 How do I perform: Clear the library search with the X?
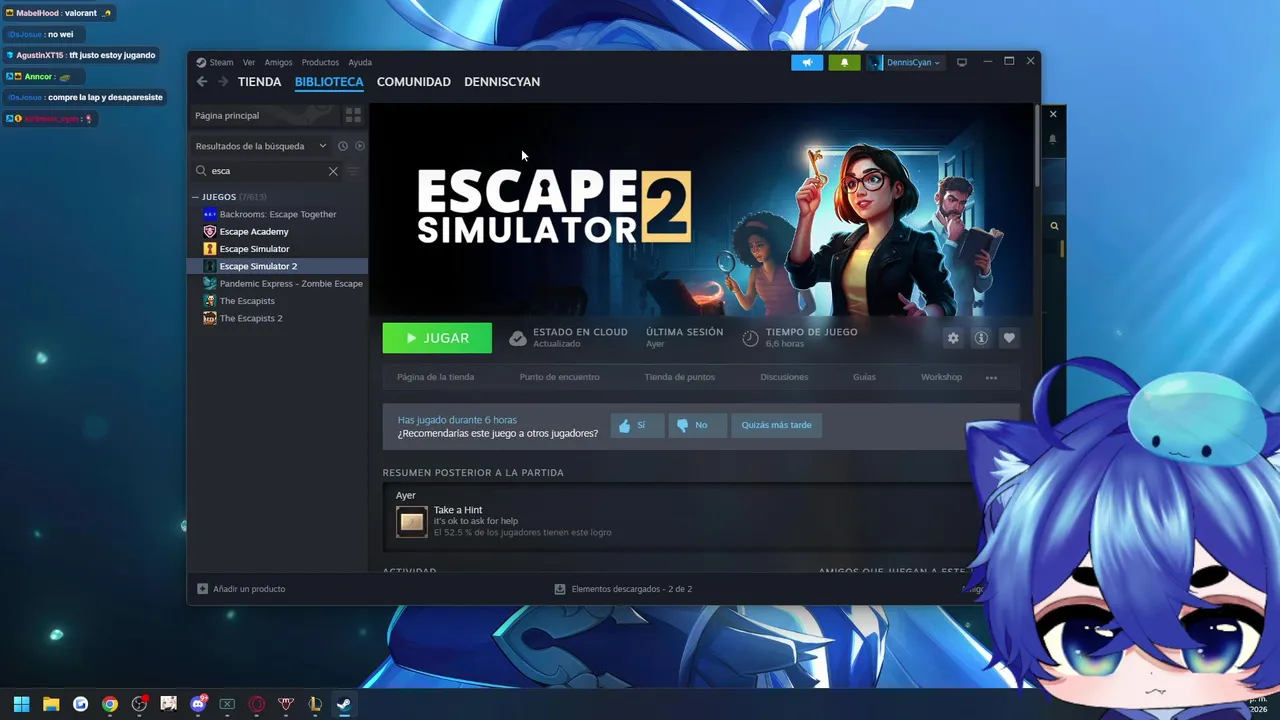pos(333,171)
